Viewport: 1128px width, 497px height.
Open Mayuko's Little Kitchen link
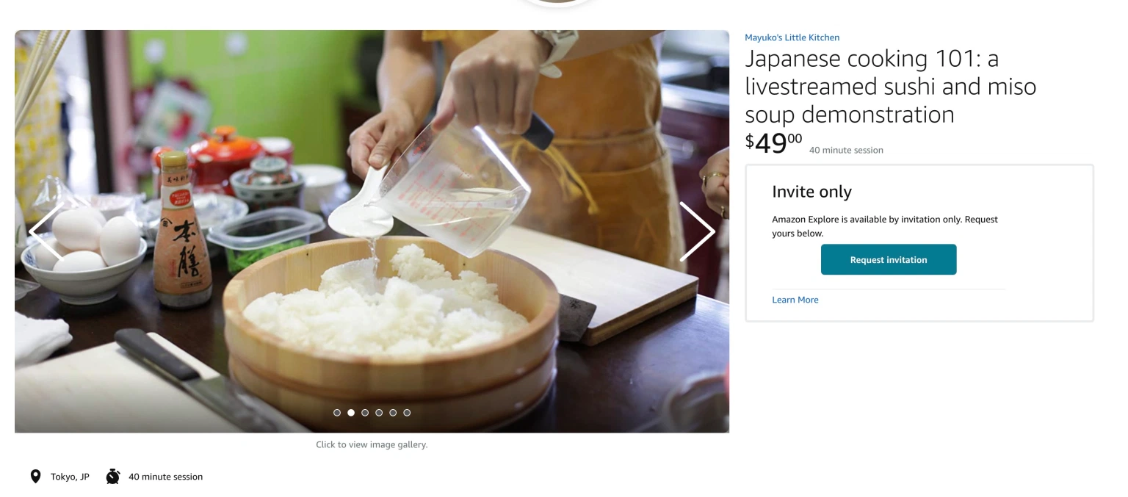[792, 37]
